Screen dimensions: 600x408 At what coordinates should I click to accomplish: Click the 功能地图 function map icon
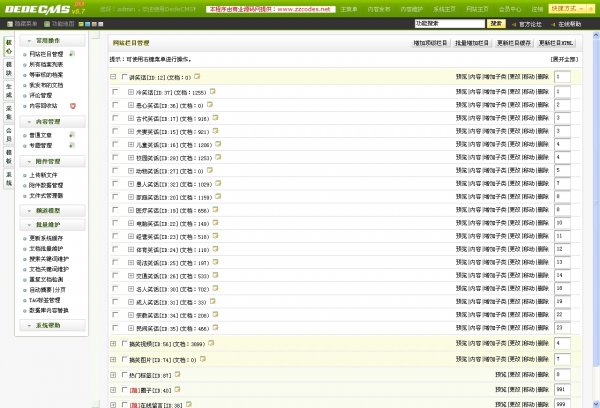pos(47,24)
